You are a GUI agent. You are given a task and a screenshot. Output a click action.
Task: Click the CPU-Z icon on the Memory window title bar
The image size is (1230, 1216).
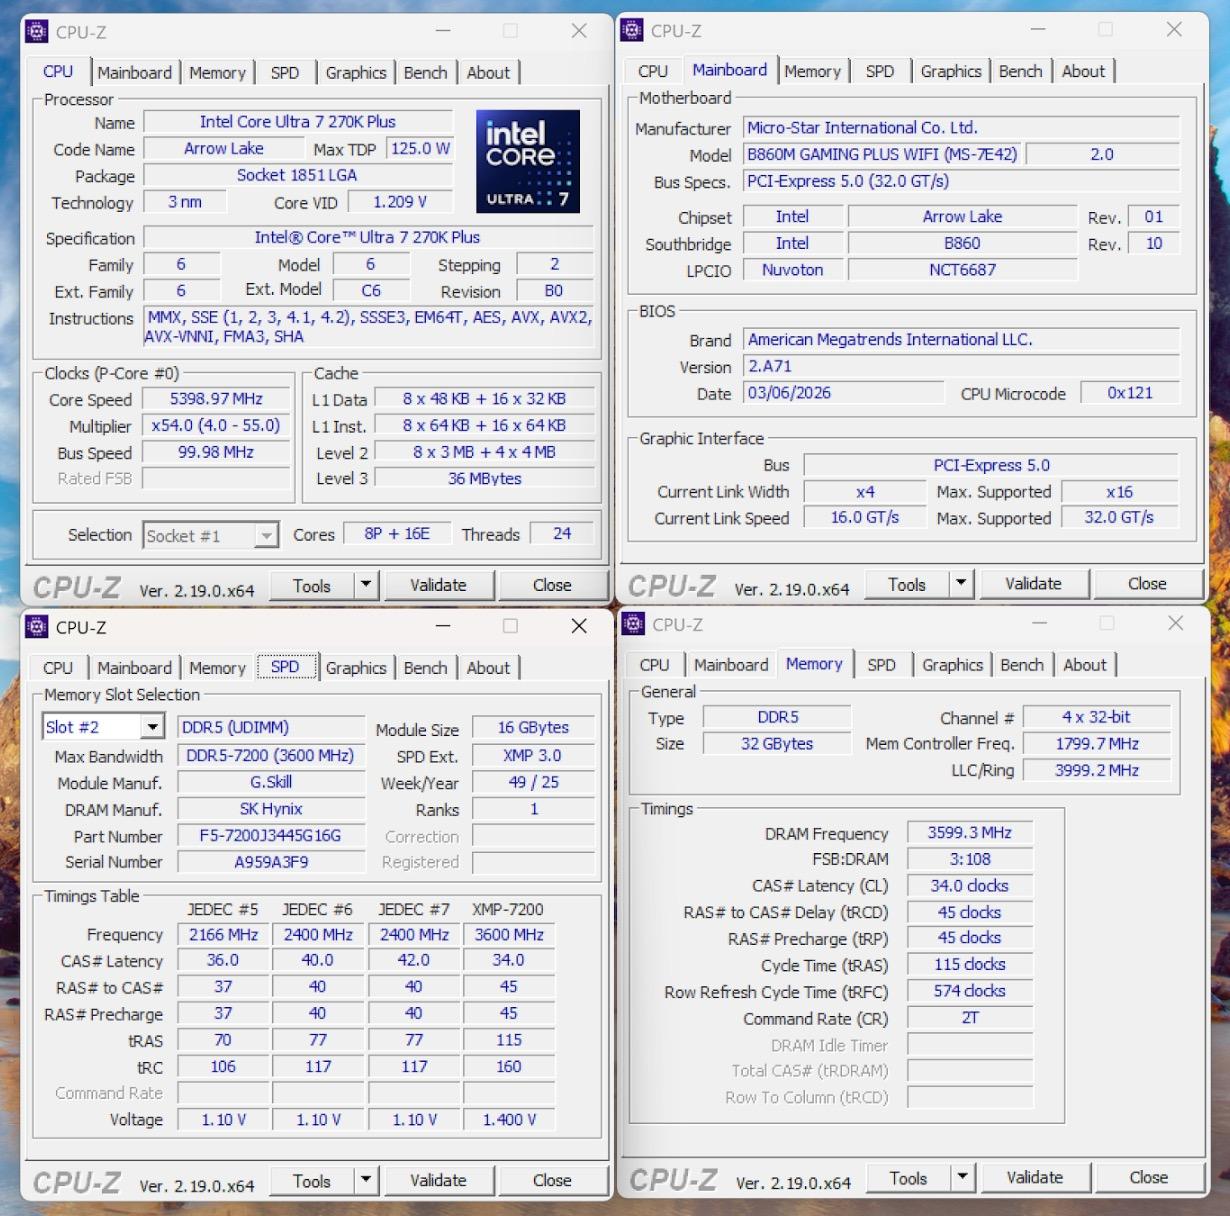click(x=631, y=624)
